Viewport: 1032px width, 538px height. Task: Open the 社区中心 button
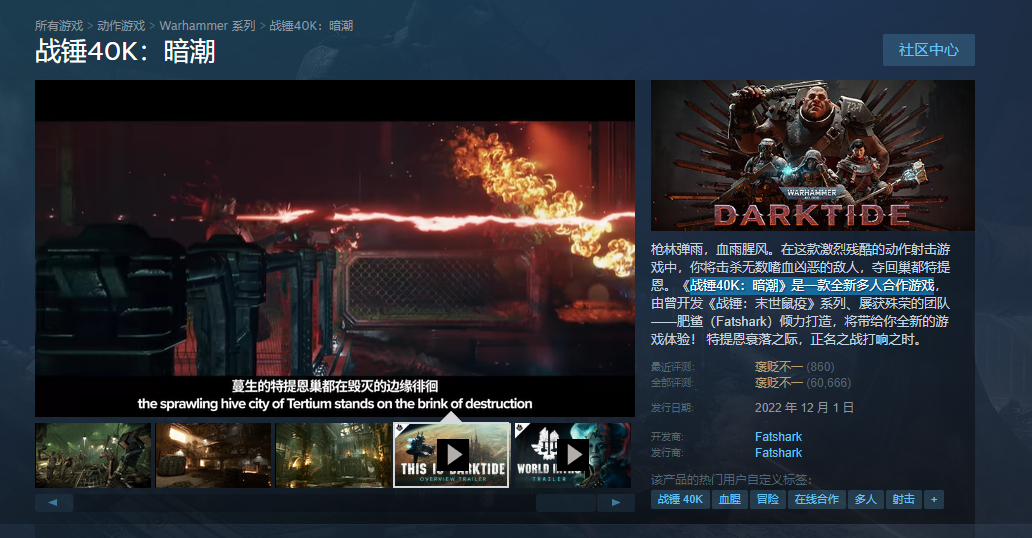[x=929, y=50]
